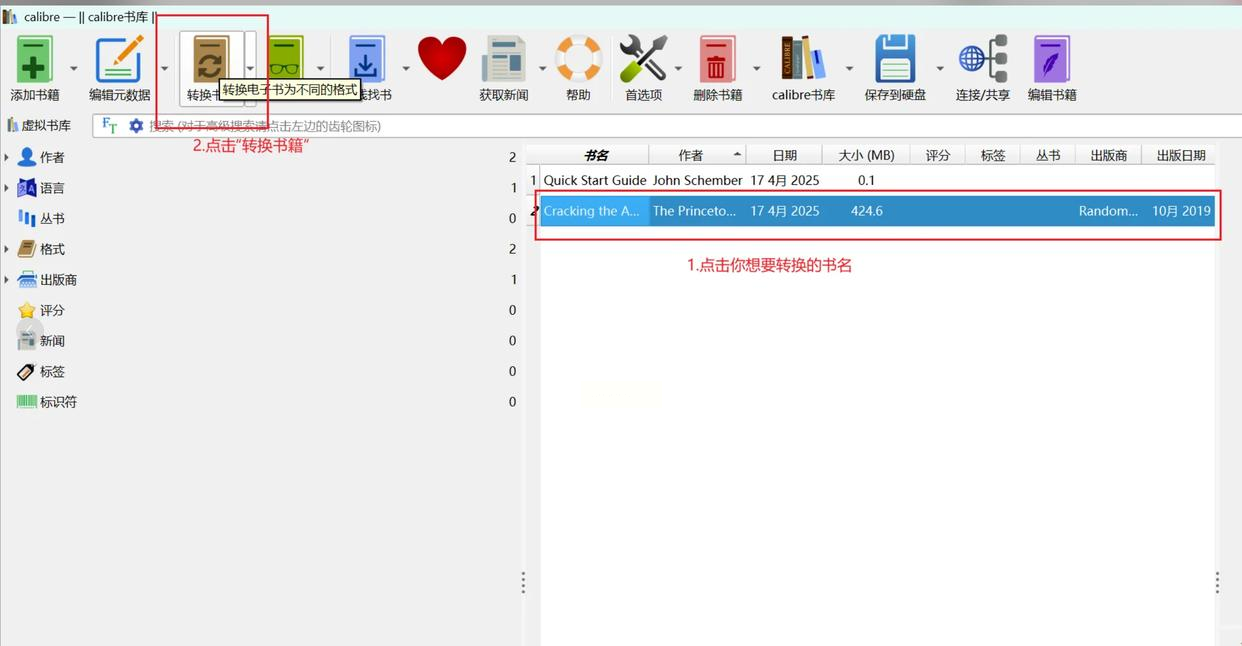This screenshot has height=646, width=1242.
Task: Open Get books dropdown arrow
Action: coord(406,69)
